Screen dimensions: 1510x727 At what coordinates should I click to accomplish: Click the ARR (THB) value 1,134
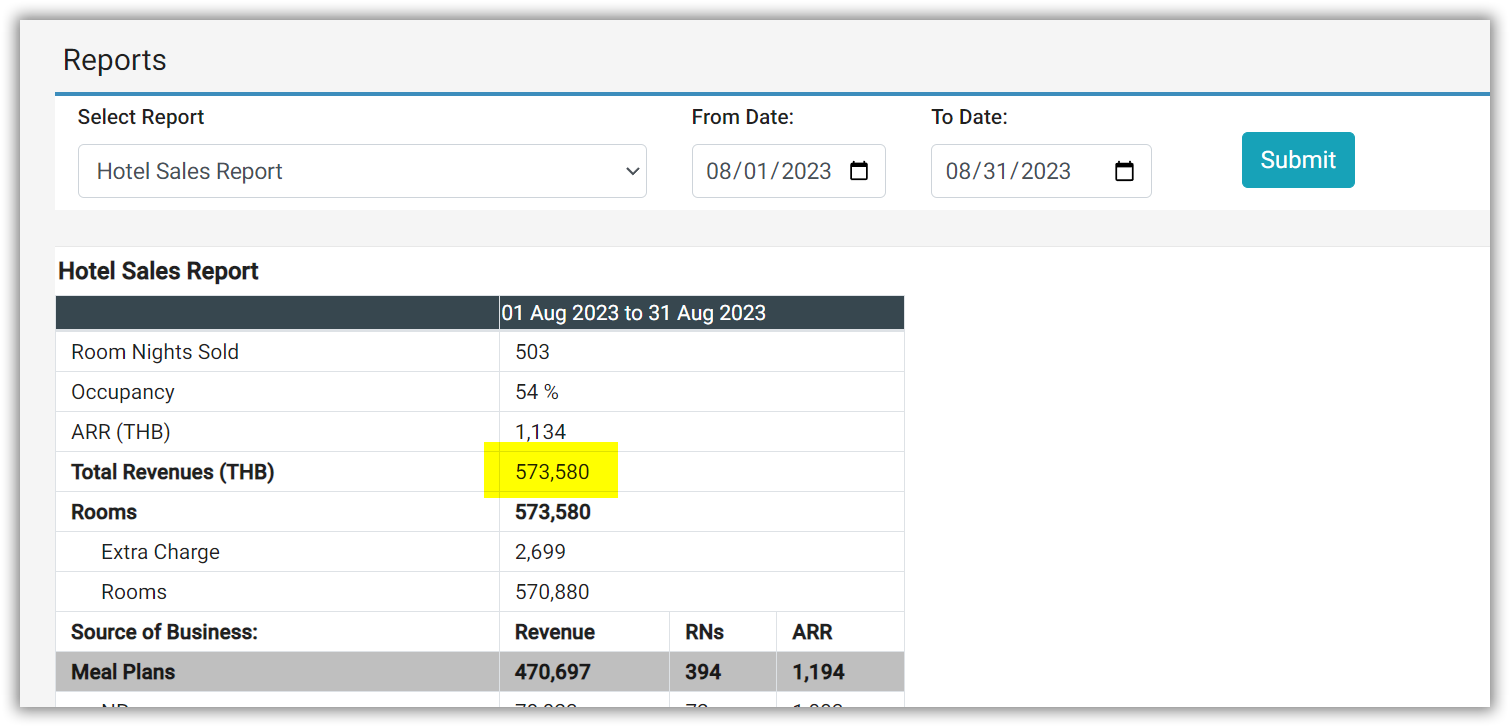538,431
